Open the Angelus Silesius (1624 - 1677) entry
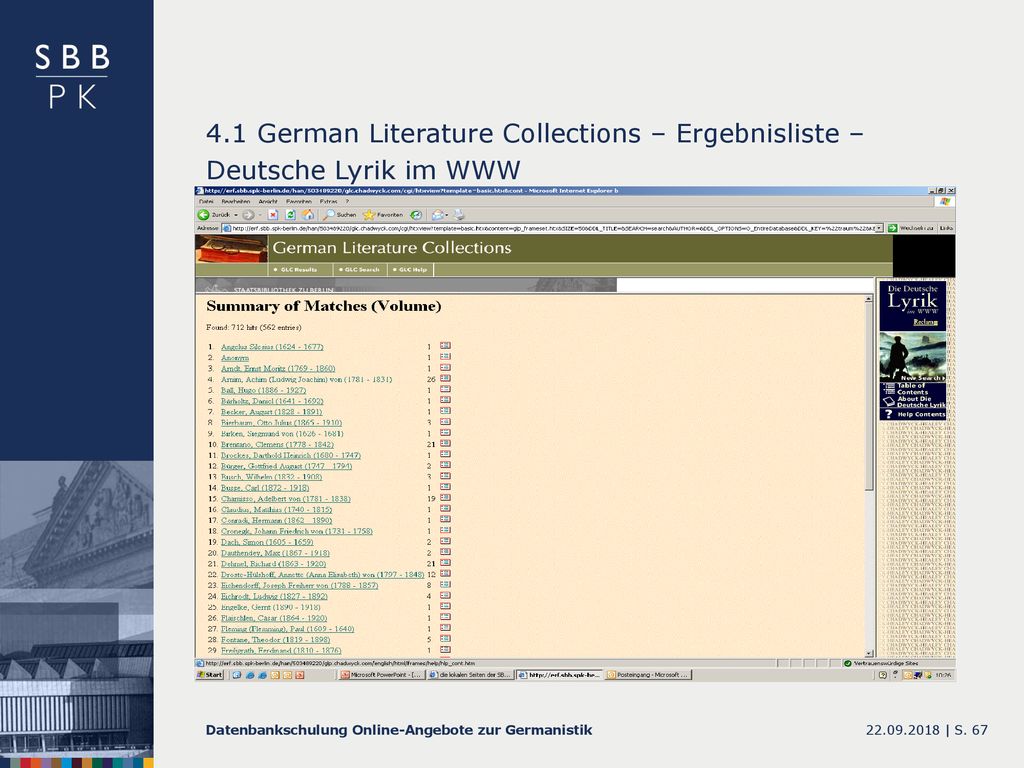This screenshot has width=1024, height=768. point(272,347)
